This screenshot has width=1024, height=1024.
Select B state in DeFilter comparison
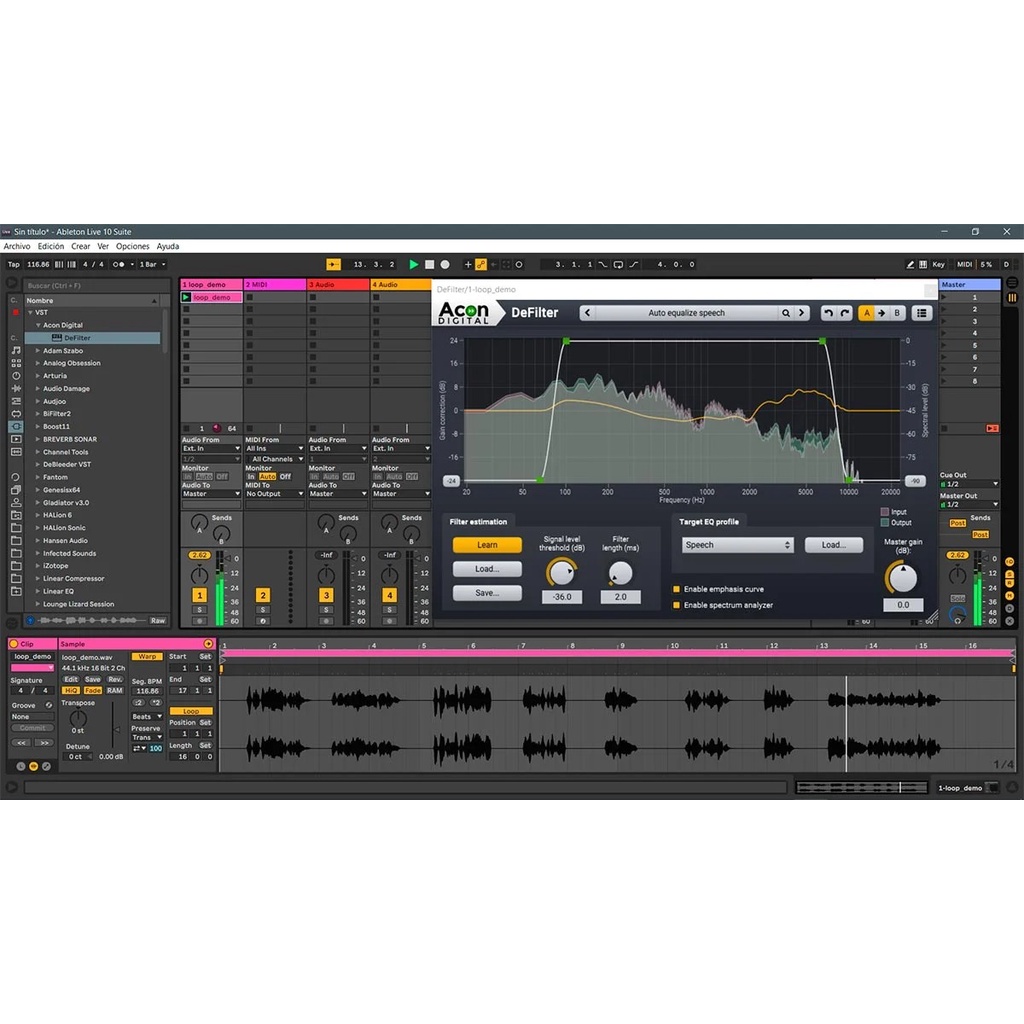click(x=897, y=313)
